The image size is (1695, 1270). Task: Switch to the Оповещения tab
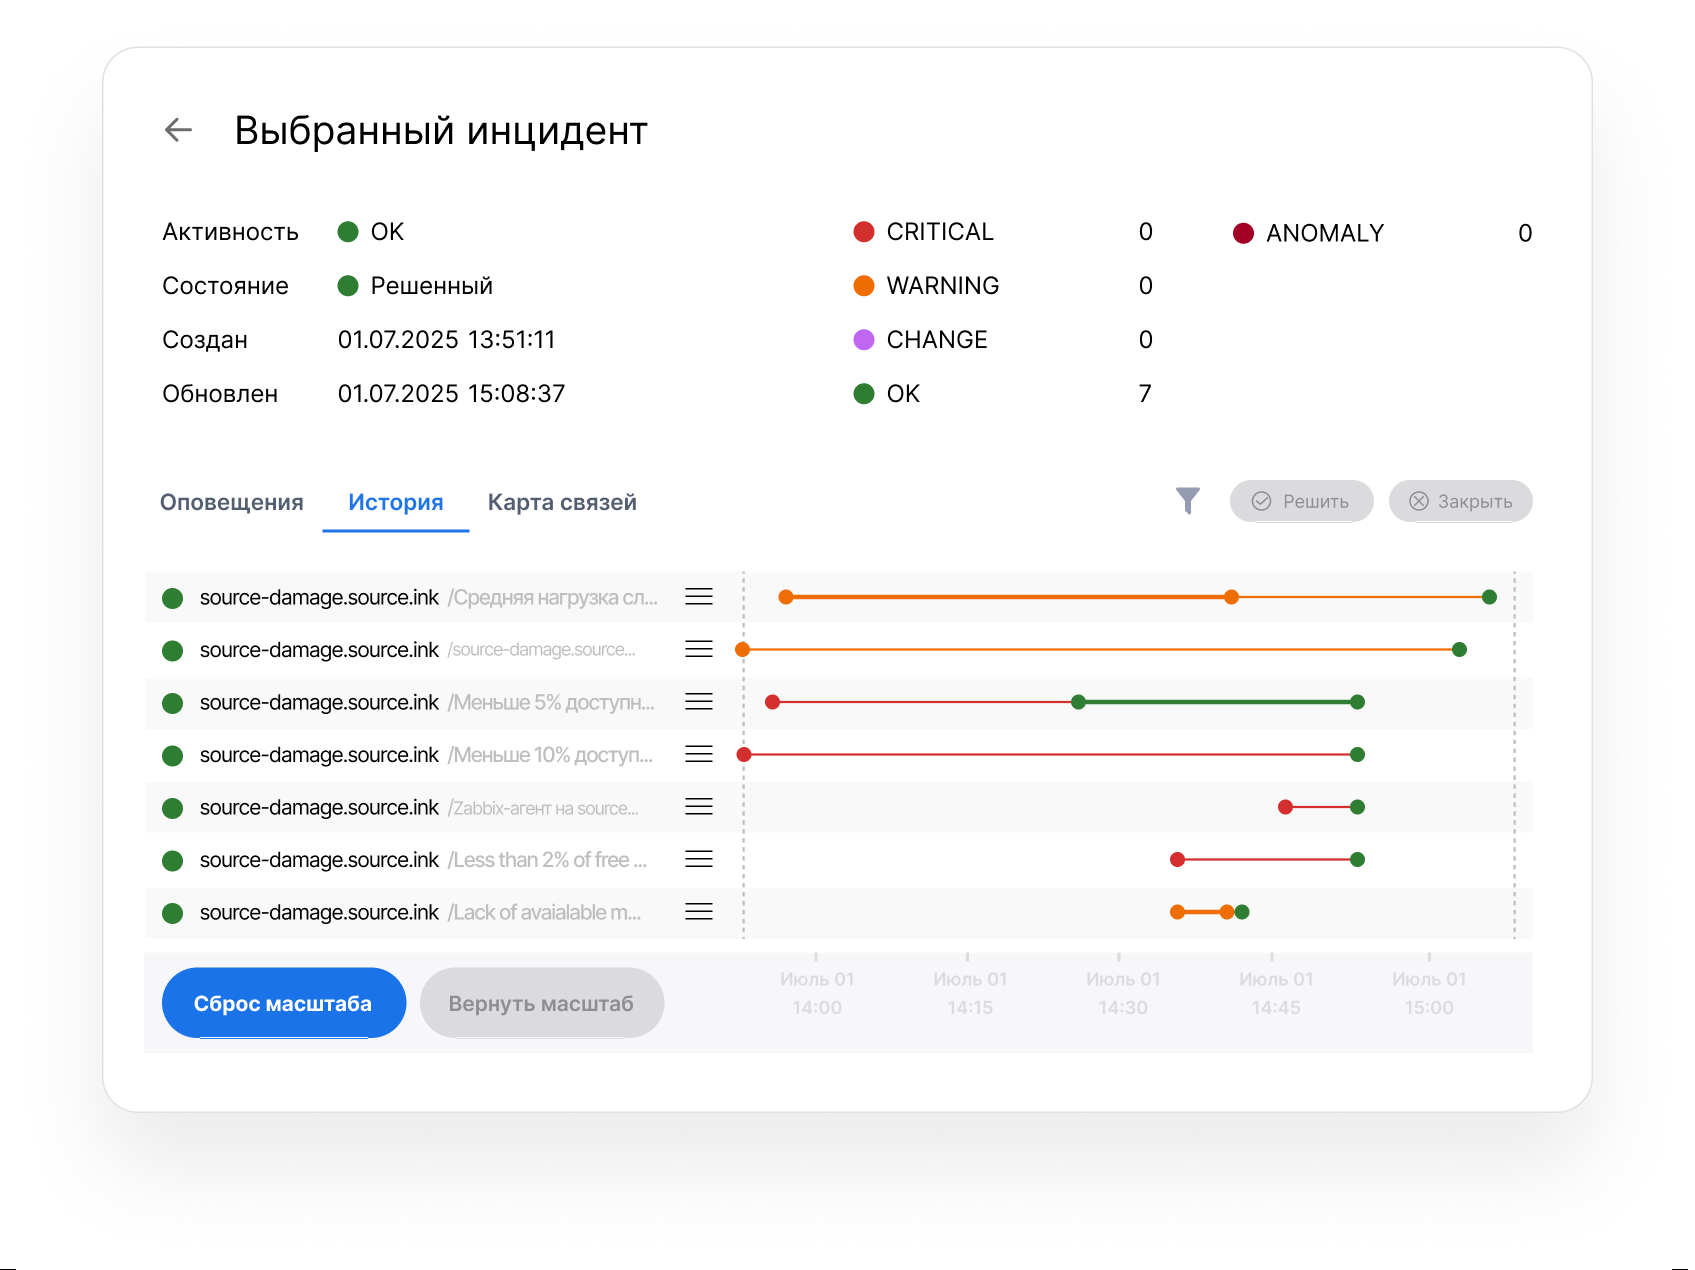(232, 502)
